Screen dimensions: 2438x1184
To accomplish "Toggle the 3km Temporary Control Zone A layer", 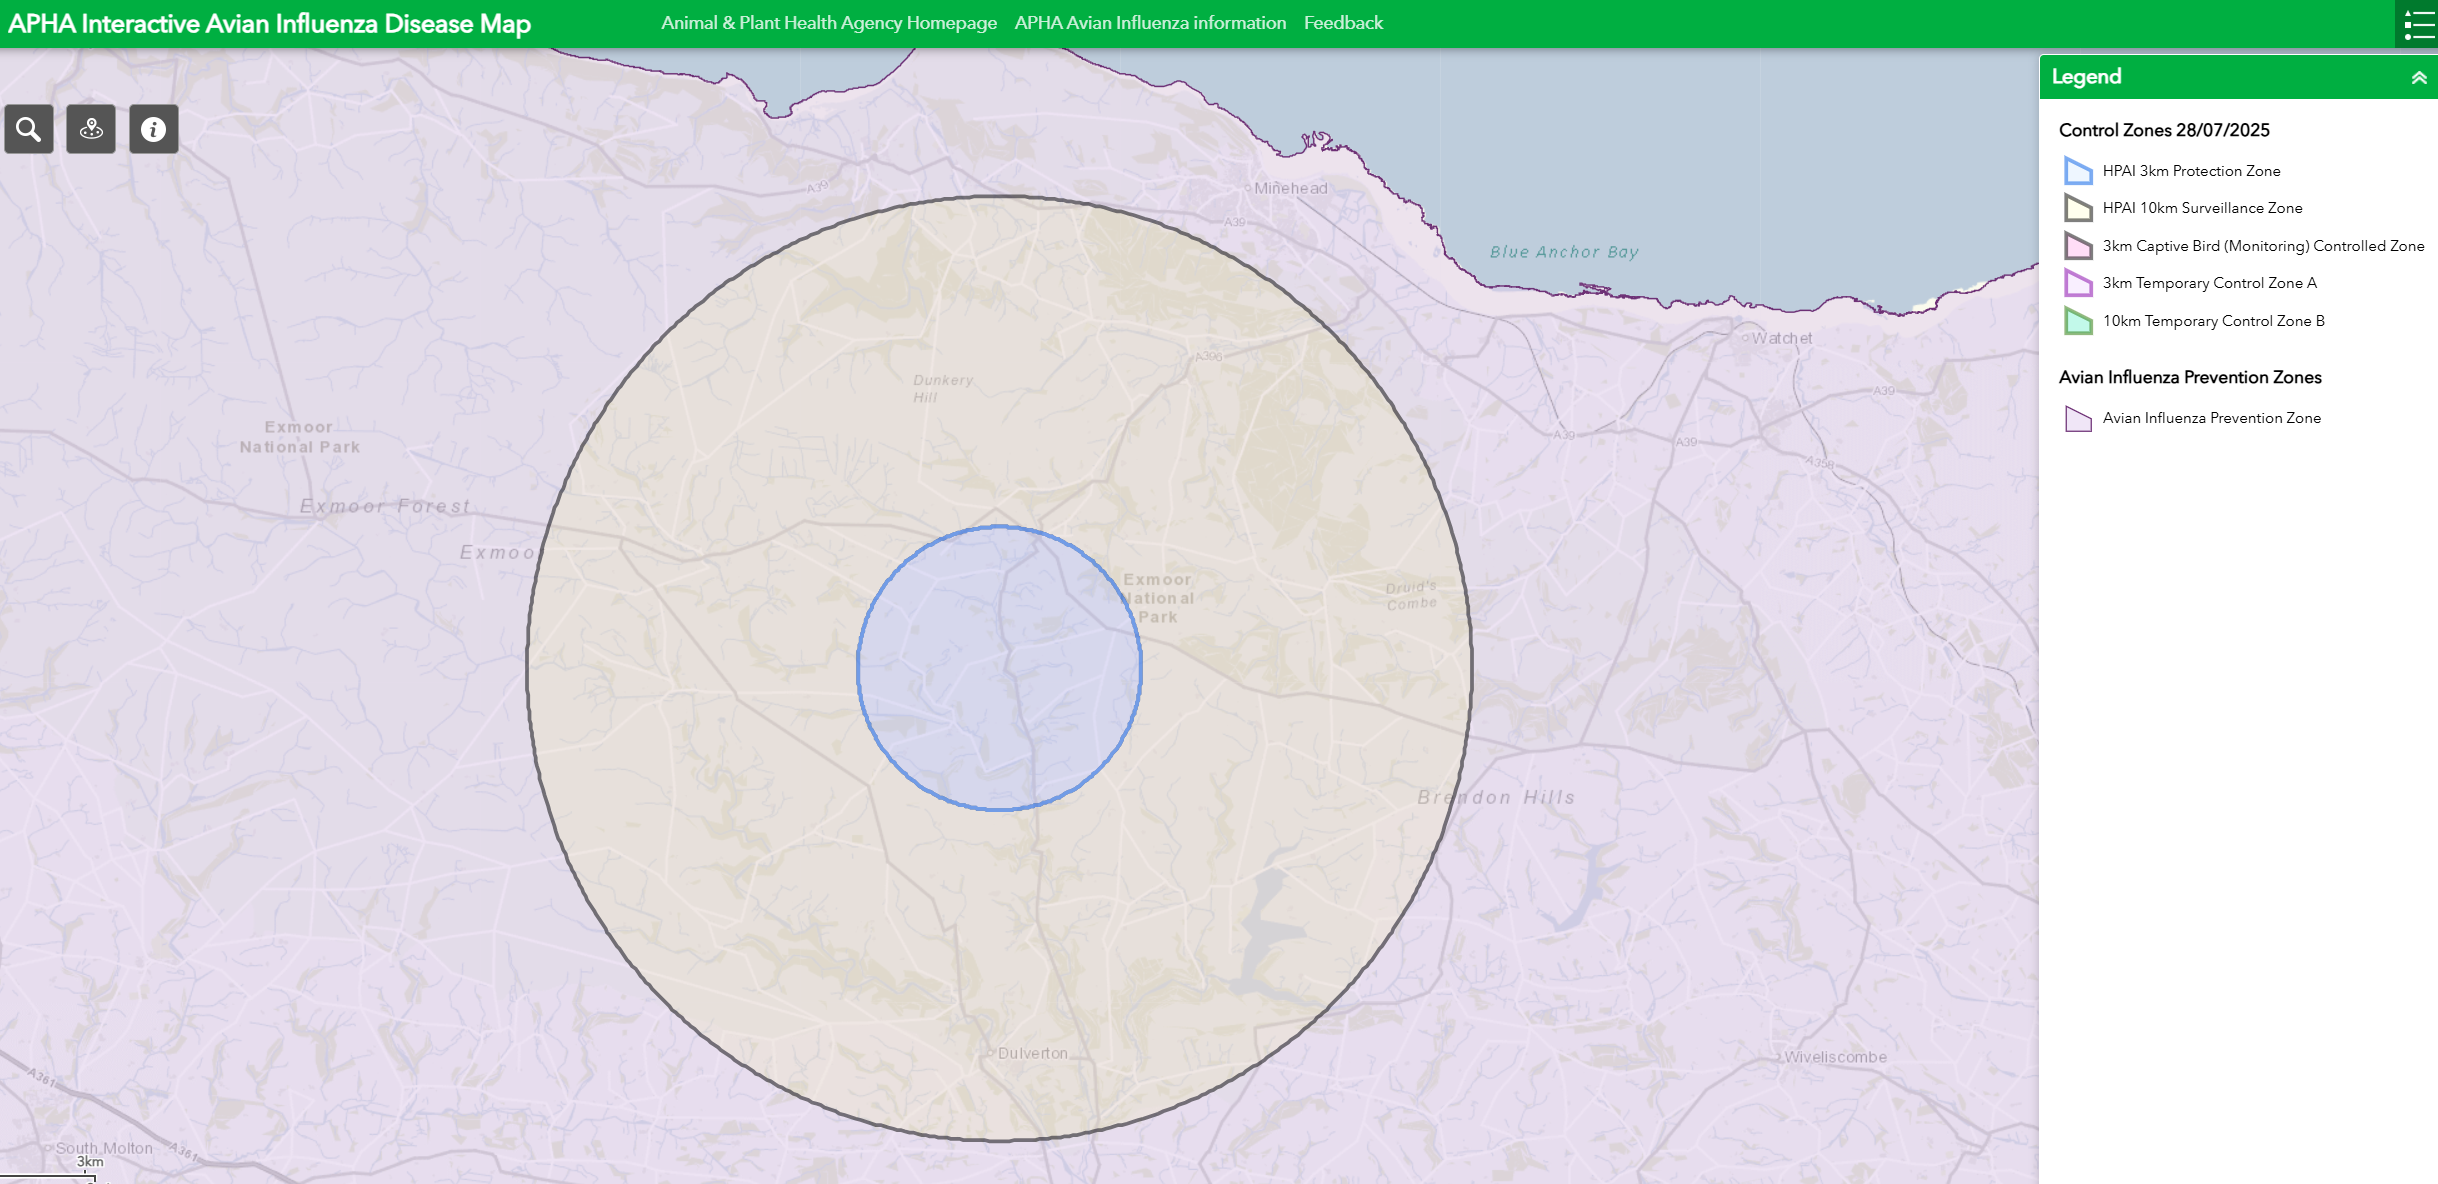I will pos(2077,283).
